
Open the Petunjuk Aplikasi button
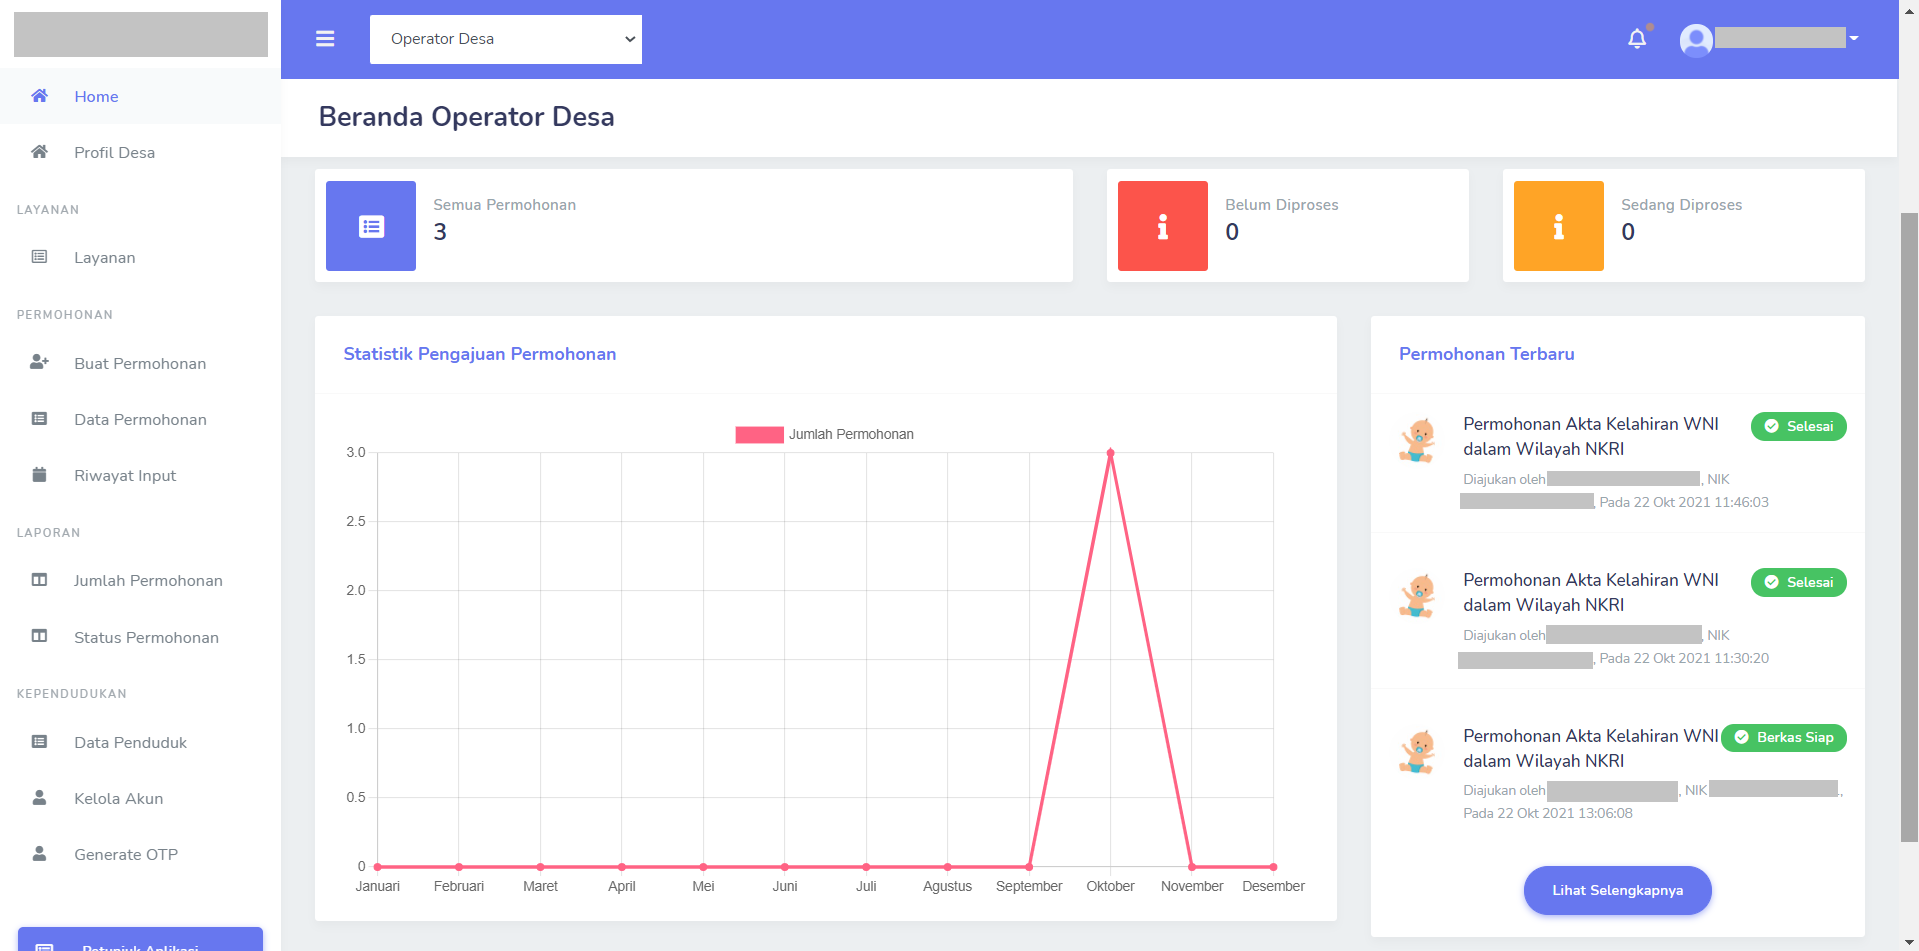point(140,941)
